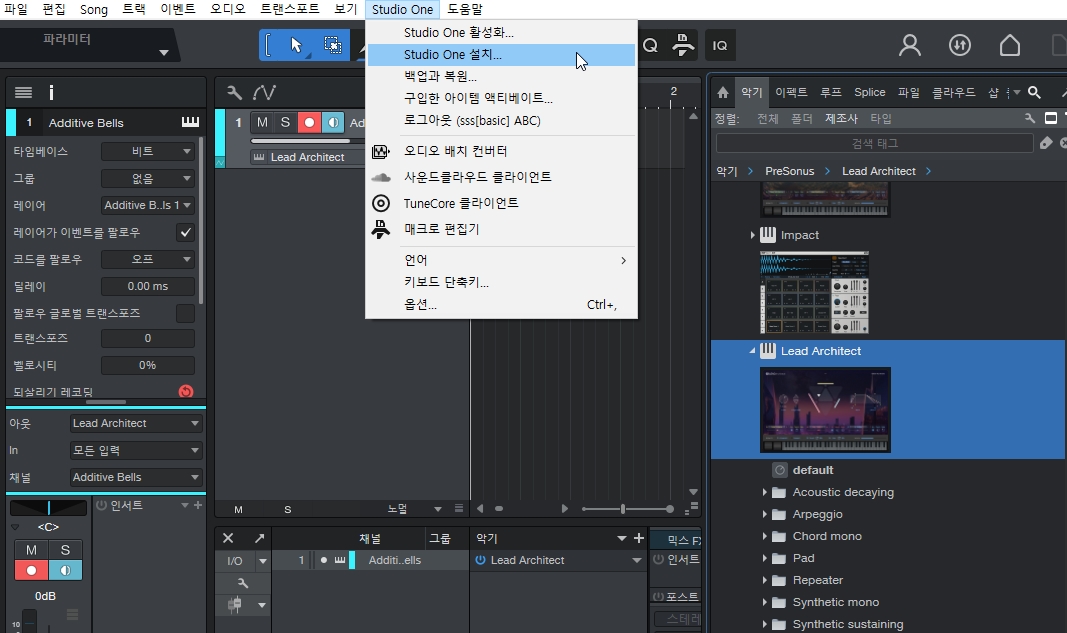Click the inspector pan slider
1067x633 pixels.
point(48,507)
